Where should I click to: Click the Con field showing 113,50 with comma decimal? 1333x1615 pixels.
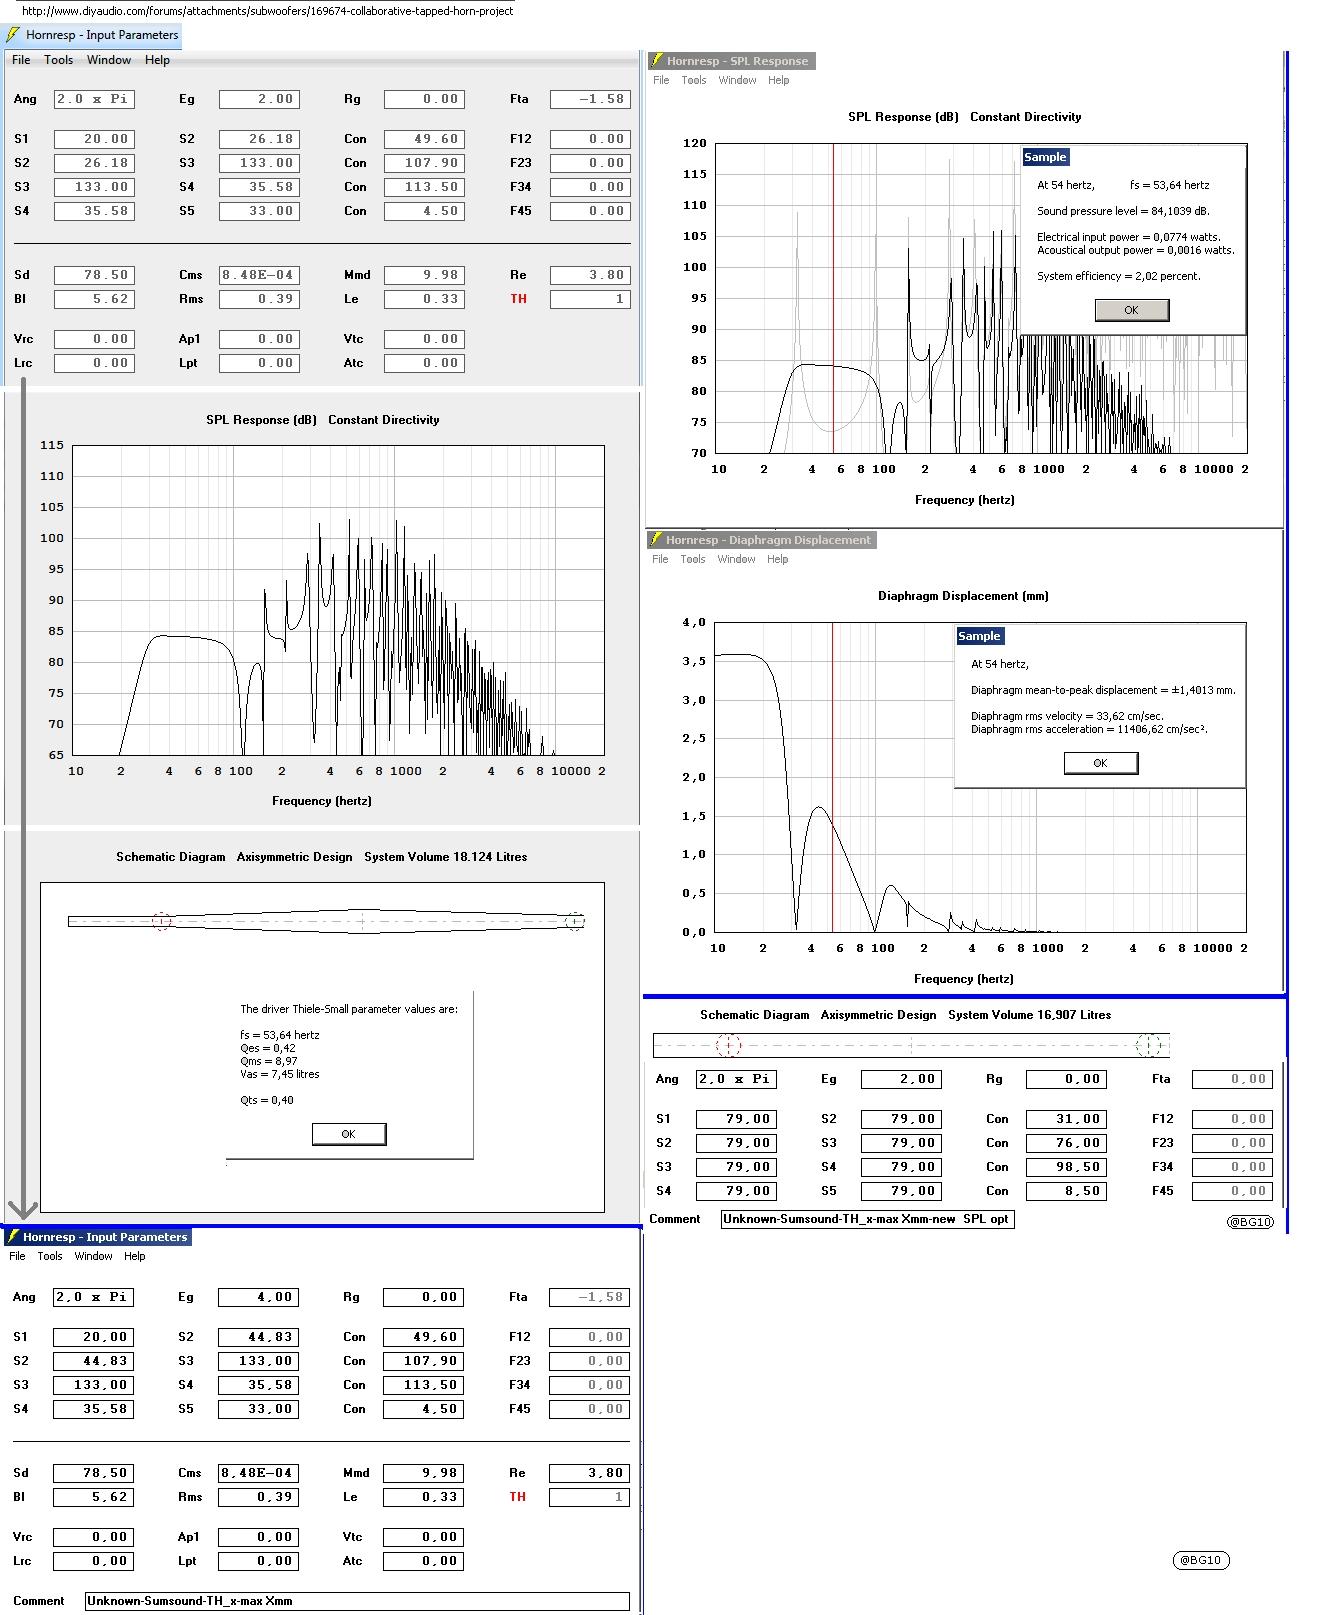tap(423, 1385)
